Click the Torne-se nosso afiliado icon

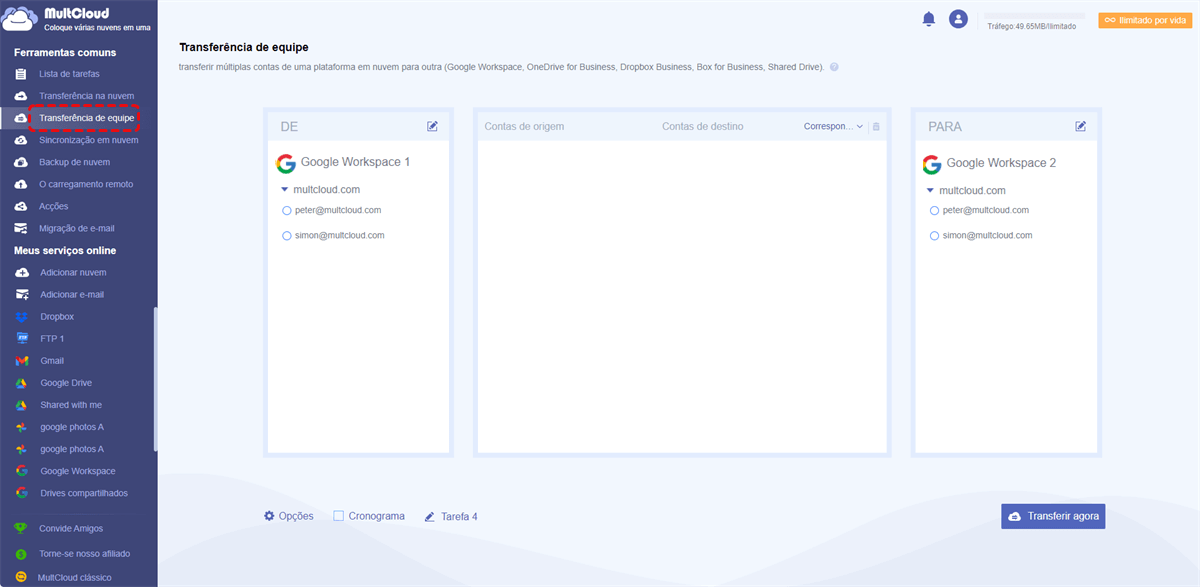[x=21, y=553]
